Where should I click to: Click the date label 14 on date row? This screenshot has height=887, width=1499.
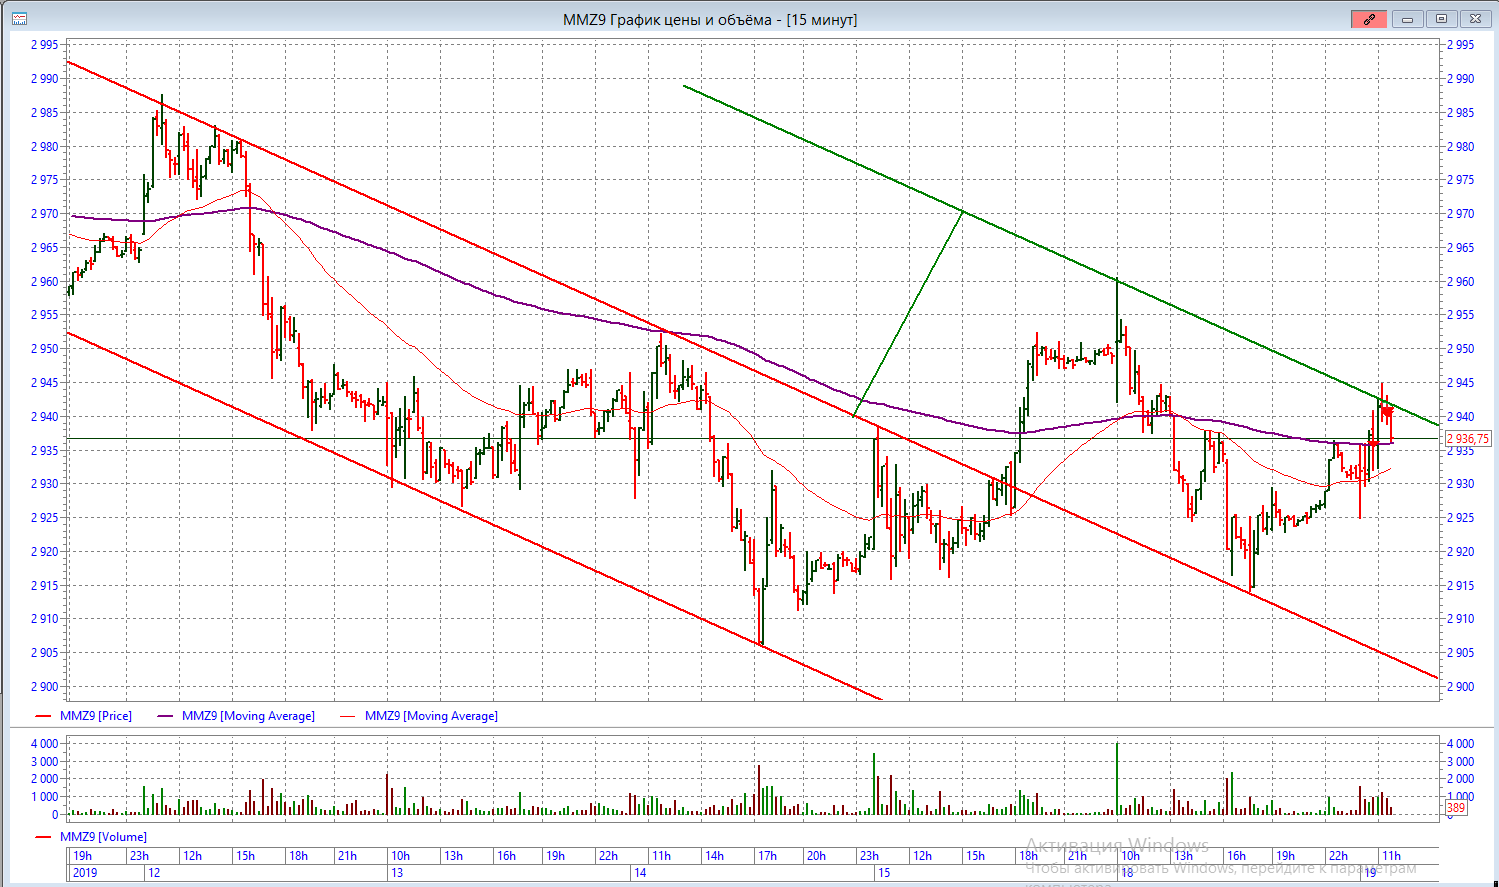[x=640, y=873]
